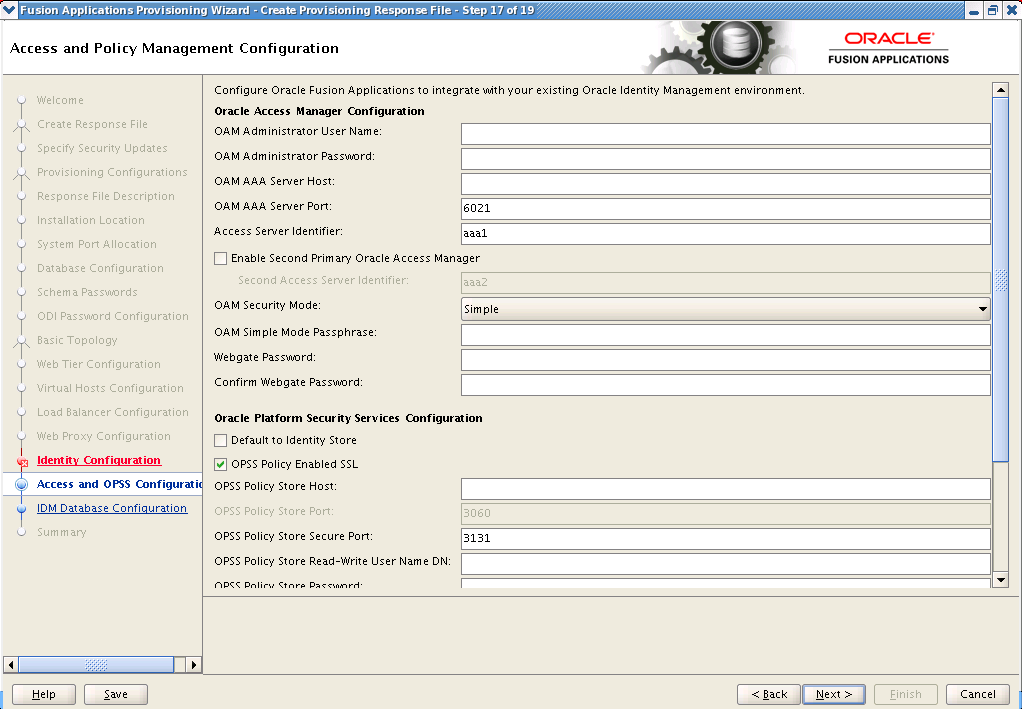Click the OAM Security Mode label

[267, 306]
